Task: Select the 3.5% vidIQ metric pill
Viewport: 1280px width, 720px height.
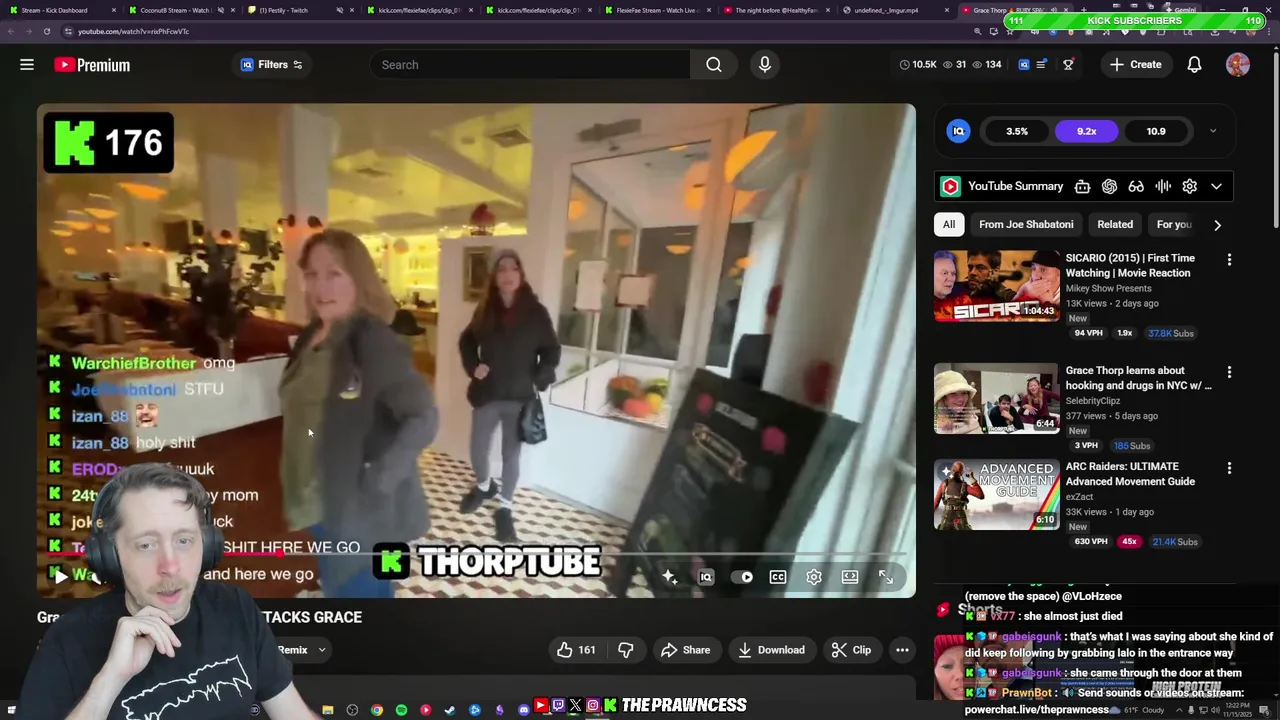Action: (x=1017, y=131)
